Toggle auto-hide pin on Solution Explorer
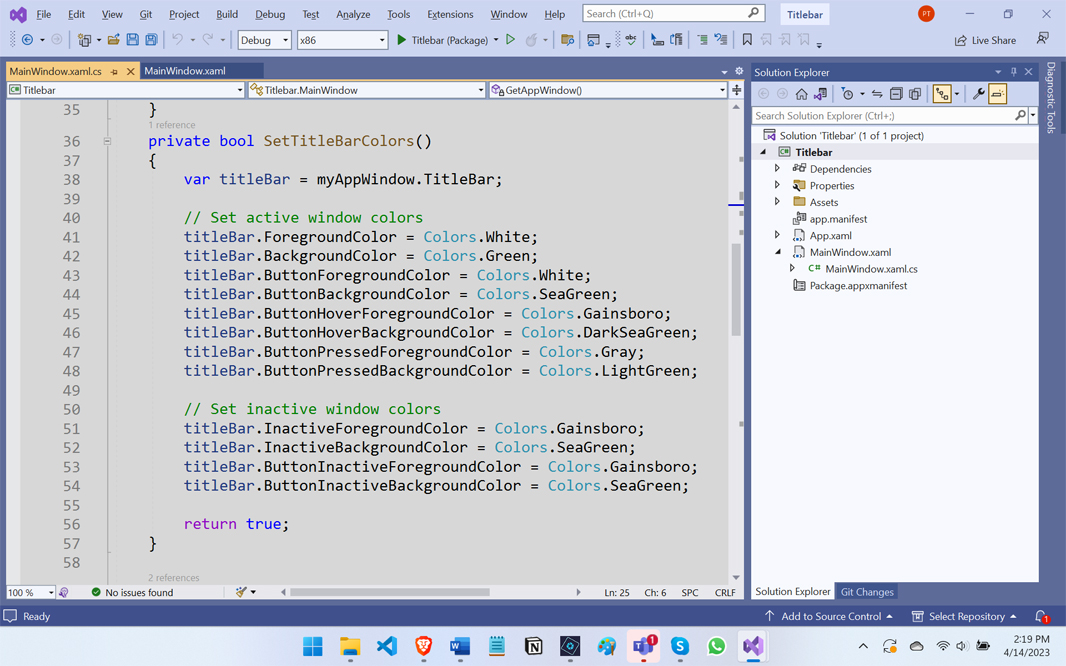 pyautogui.click(x=1013, y=72)
